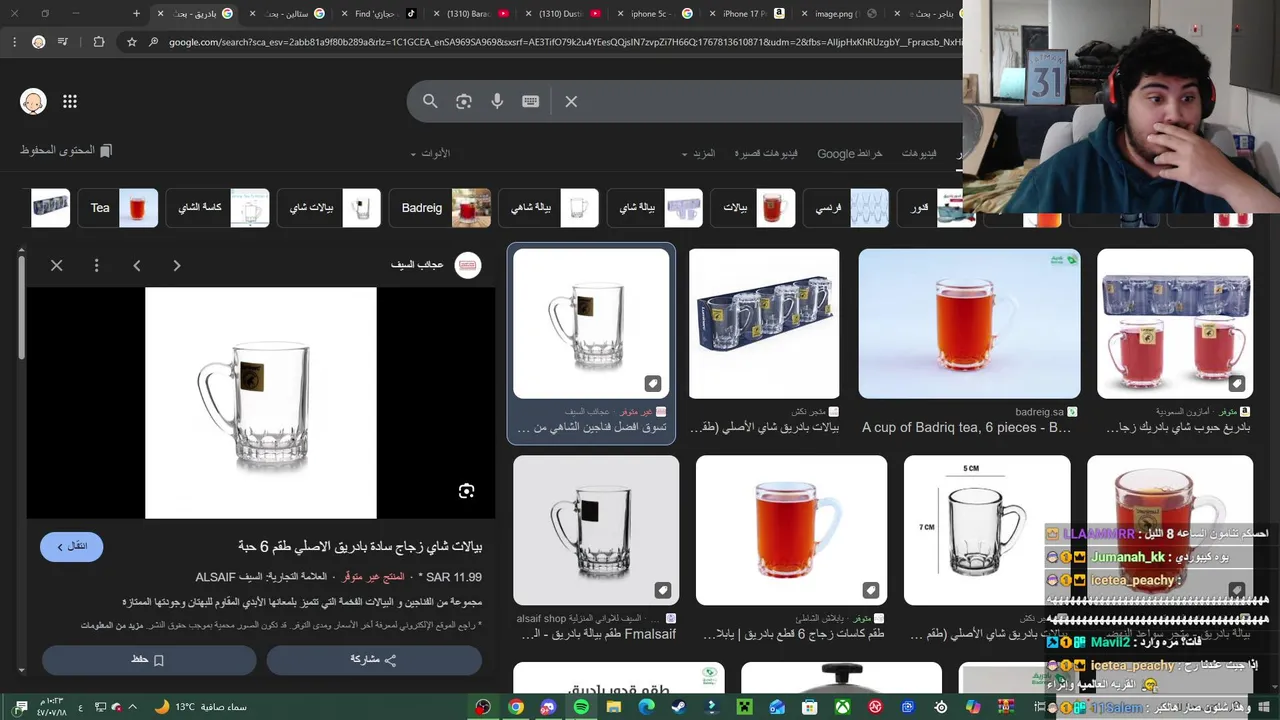Close the image preview panel
1280x720 pixels.
click(57, 265)
